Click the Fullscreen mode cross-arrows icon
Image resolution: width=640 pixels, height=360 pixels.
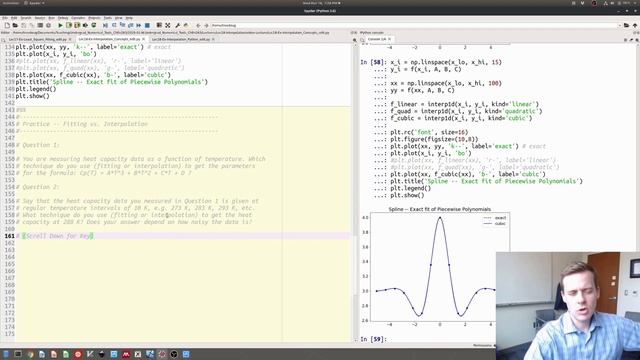[167, 25]
